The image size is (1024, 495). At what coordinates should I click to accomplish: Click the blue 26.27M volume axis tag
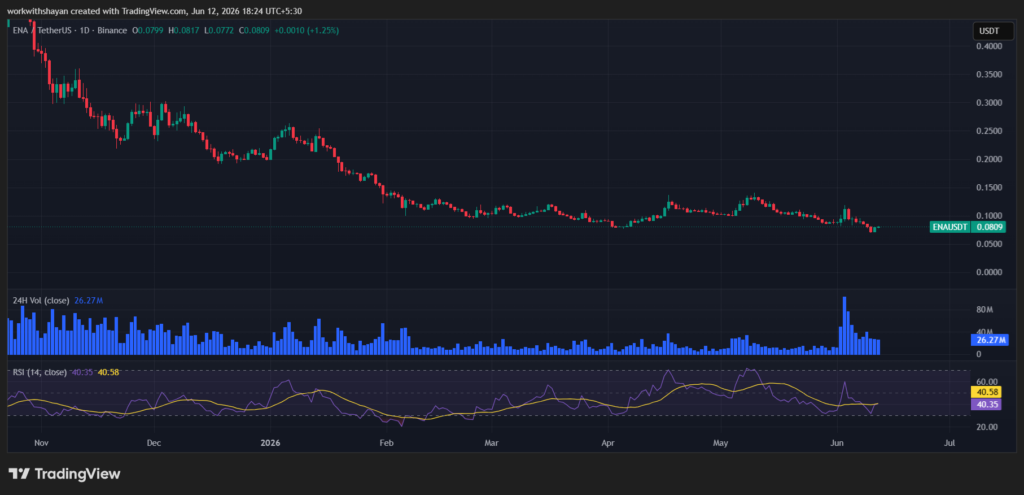pos(991,340)
